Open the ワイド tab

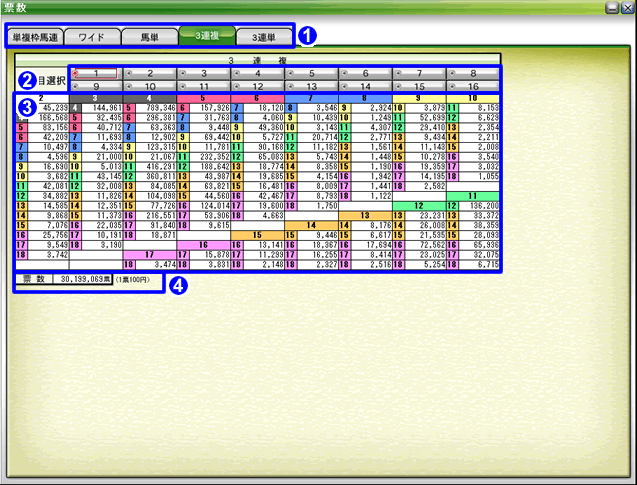click(x=92, y=37)
